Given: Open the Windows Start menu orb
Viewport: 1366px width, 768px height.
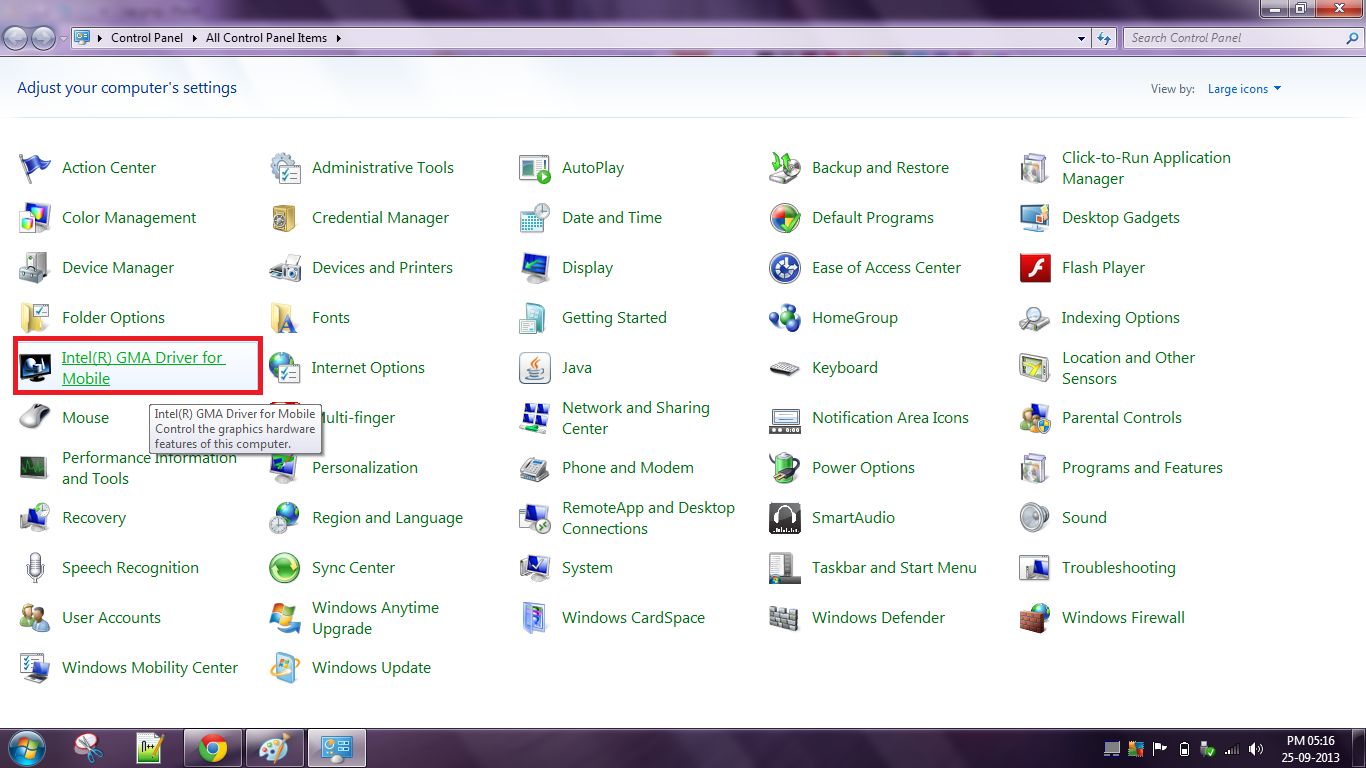Looking at the screenshot, I should [27, 748].
